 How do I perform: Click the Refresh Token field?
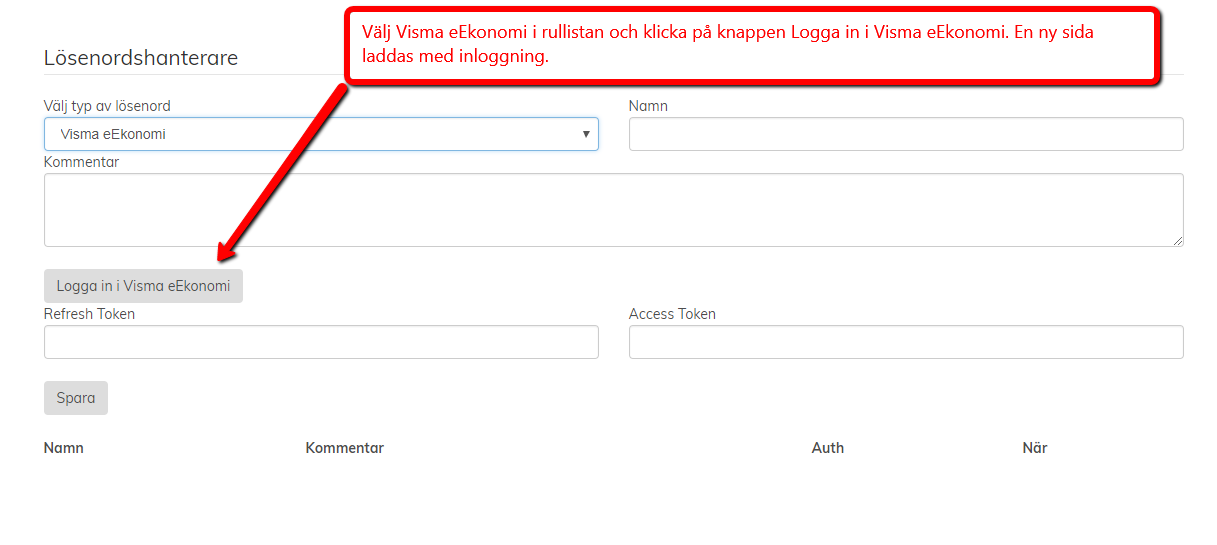click(321, 342)
